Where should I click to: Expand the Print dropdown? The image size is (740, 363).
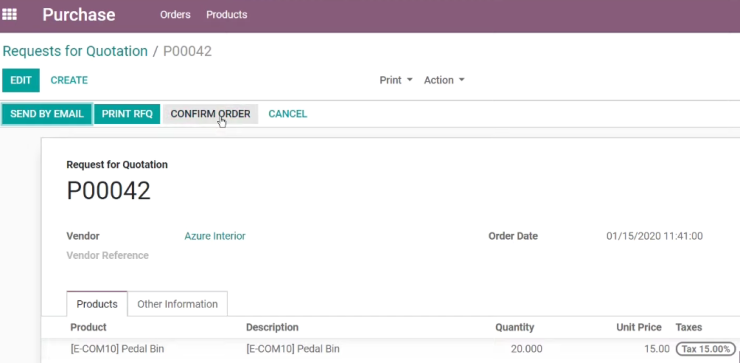pyautogui.click(x=396, y=80)
